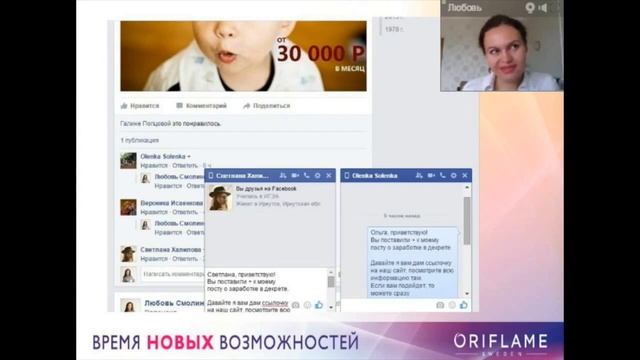This screenshot has width=640, height=360.
Task: Like Olenka Soleska's comment
Action: [x=154, y=165]
